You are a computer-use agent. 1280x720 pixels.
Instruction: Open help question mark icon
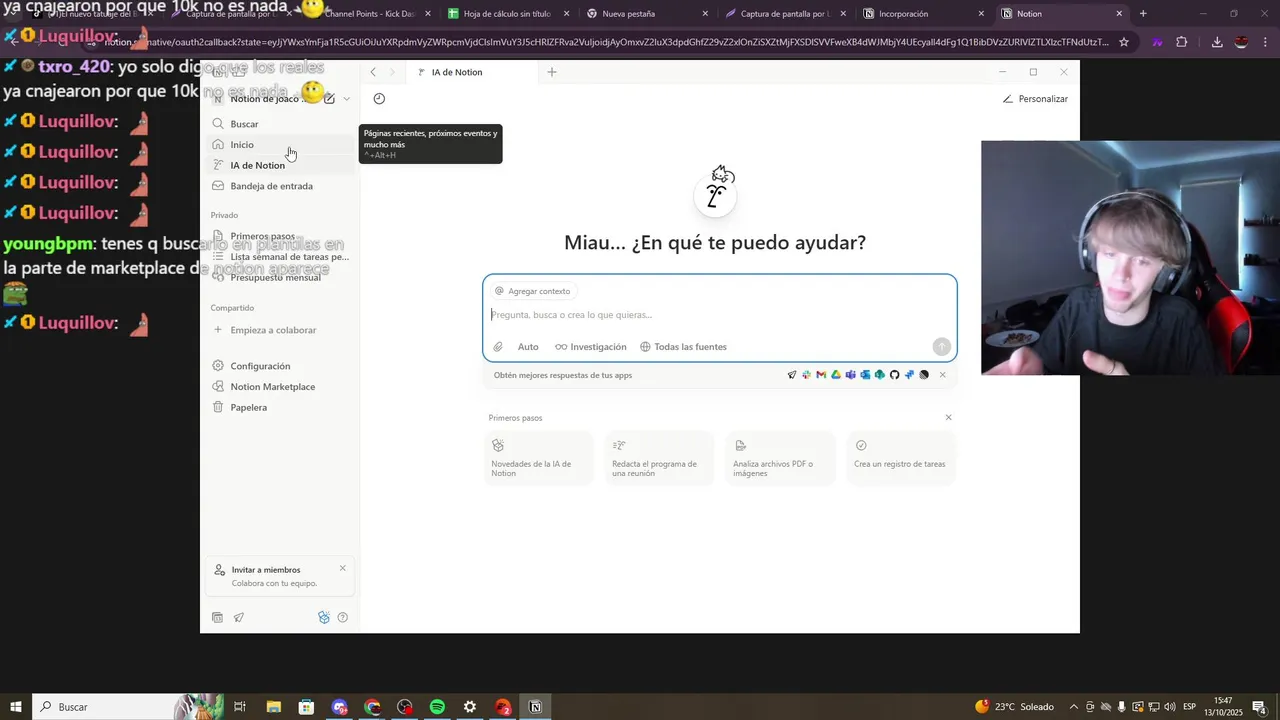click(x=343, y=618)
